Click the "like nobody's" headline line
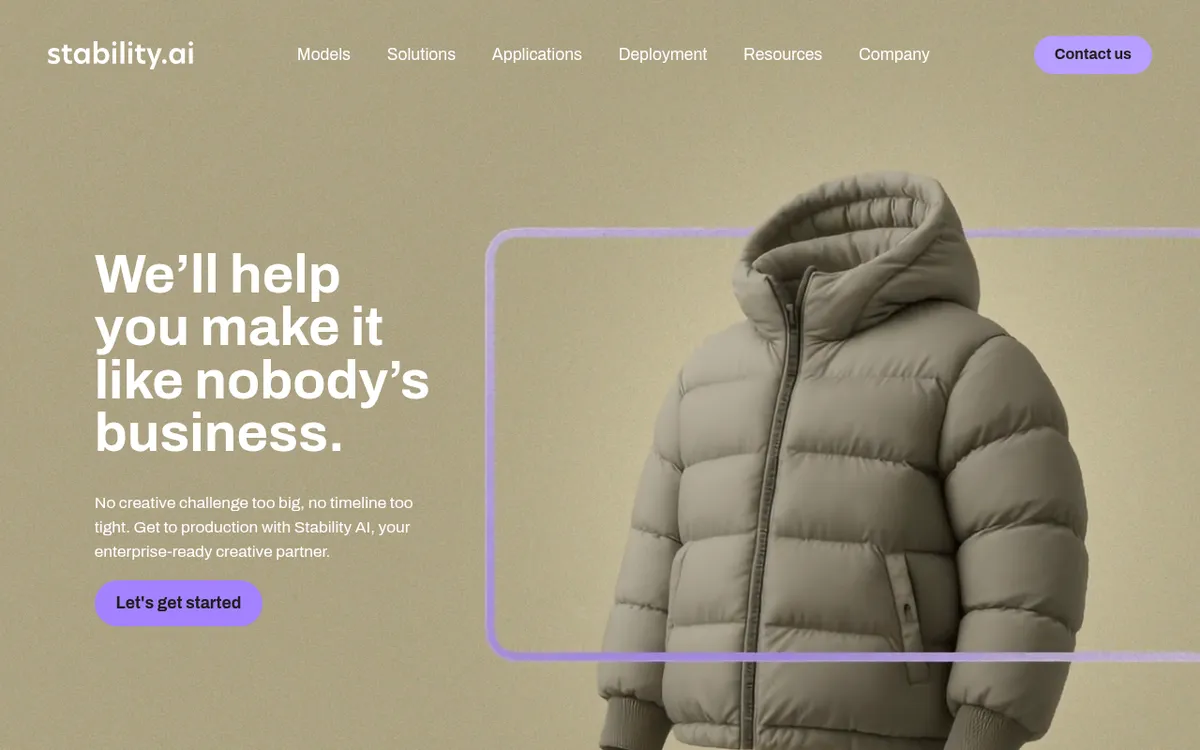 click(262, 380)
